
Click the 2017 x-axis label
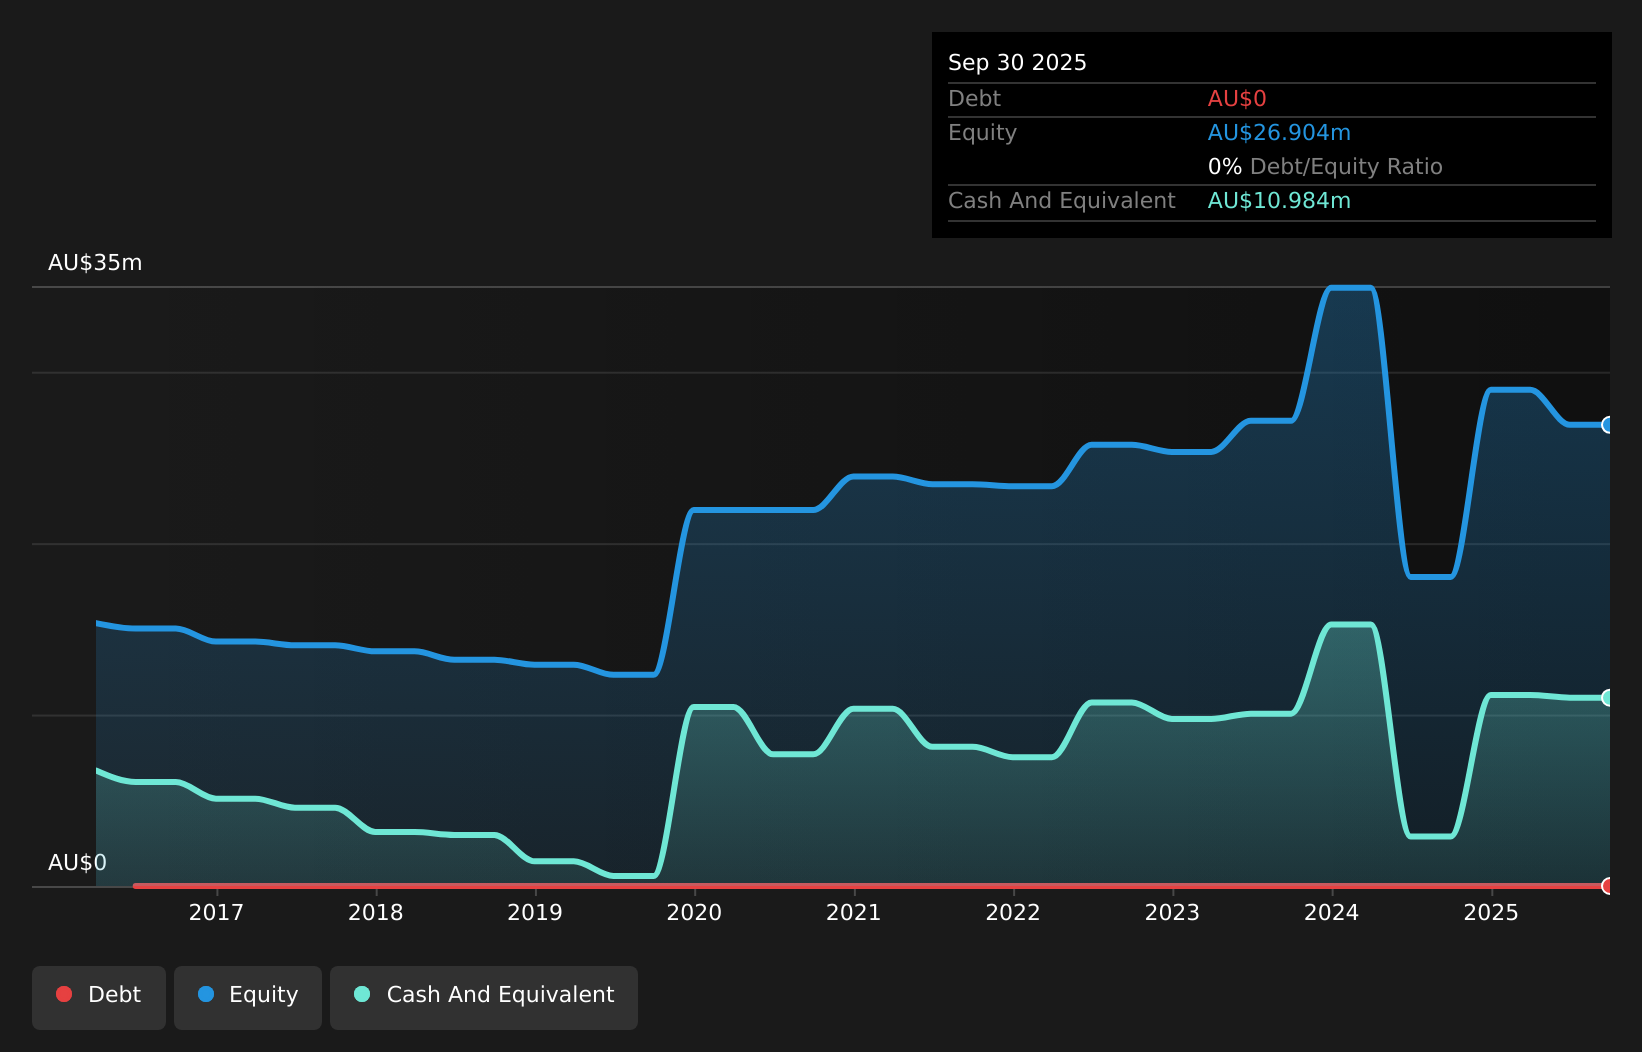click(216, 912)
